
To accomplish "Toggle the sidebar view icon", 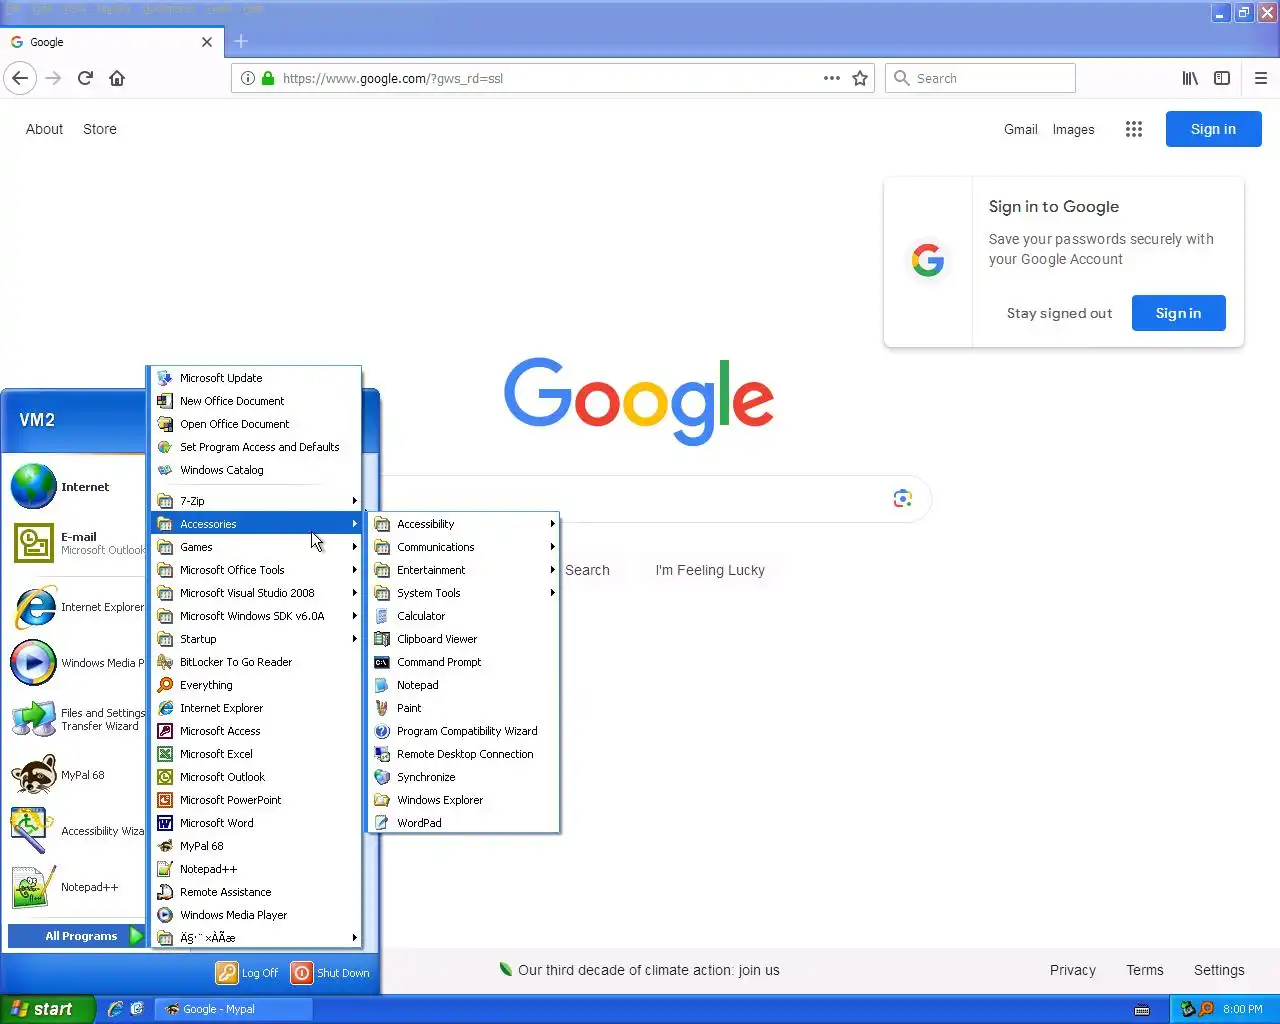I will click(1222, 78).
